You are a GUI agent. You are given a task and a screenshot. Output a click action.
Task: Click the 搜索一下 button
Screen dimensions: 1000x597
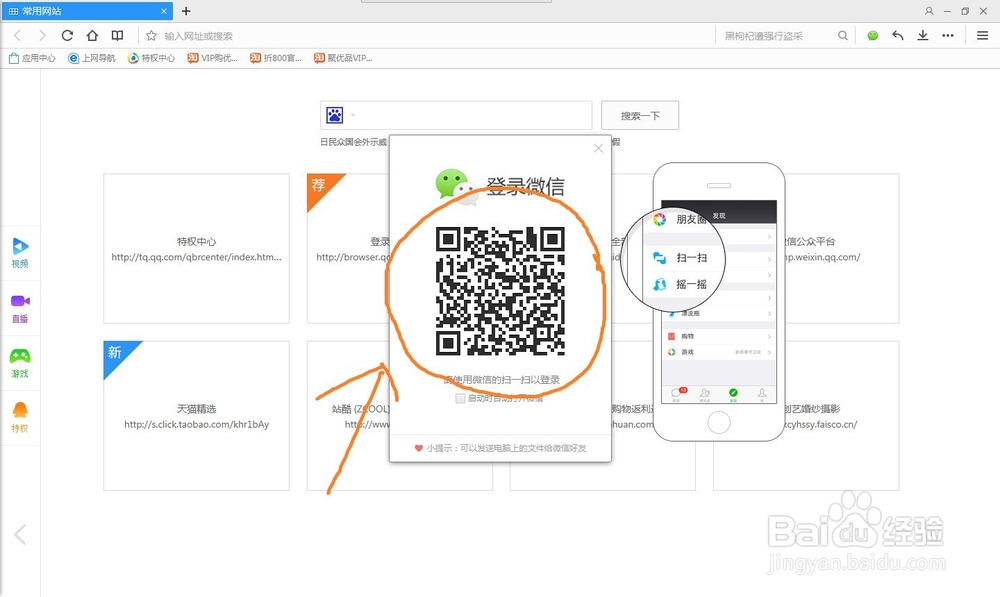(x=640, y=115)
